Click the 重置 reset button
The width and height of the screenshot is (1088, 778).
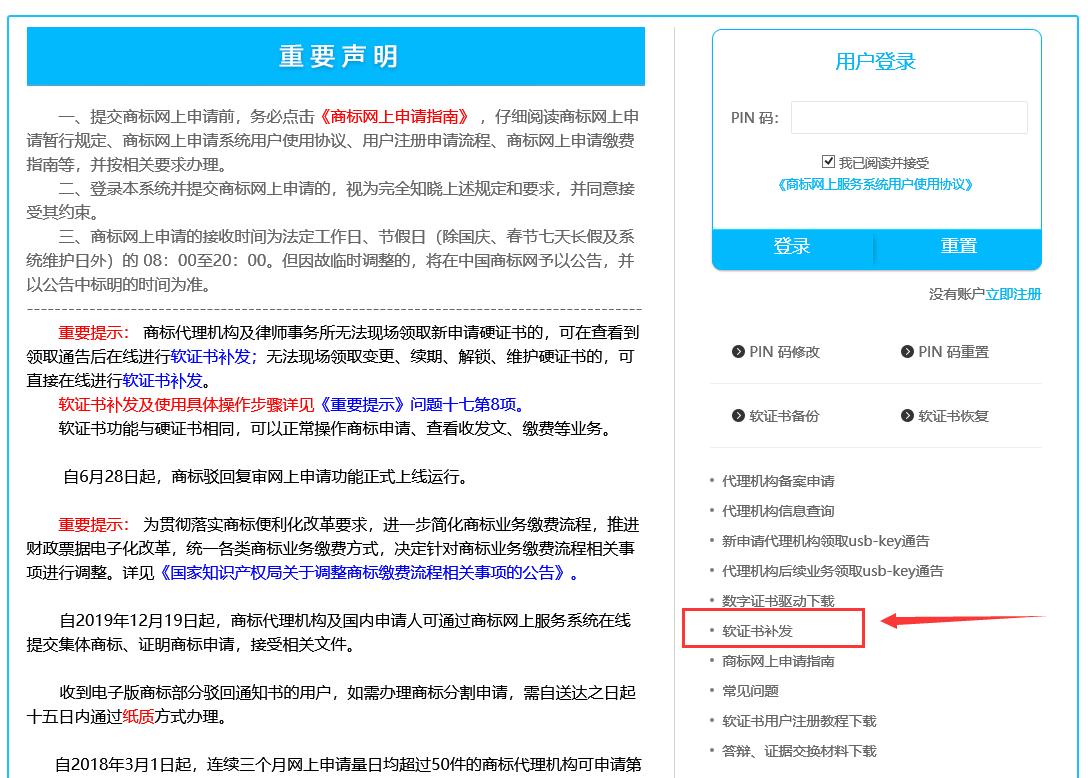pyautogui.click(x=958, y=246)
